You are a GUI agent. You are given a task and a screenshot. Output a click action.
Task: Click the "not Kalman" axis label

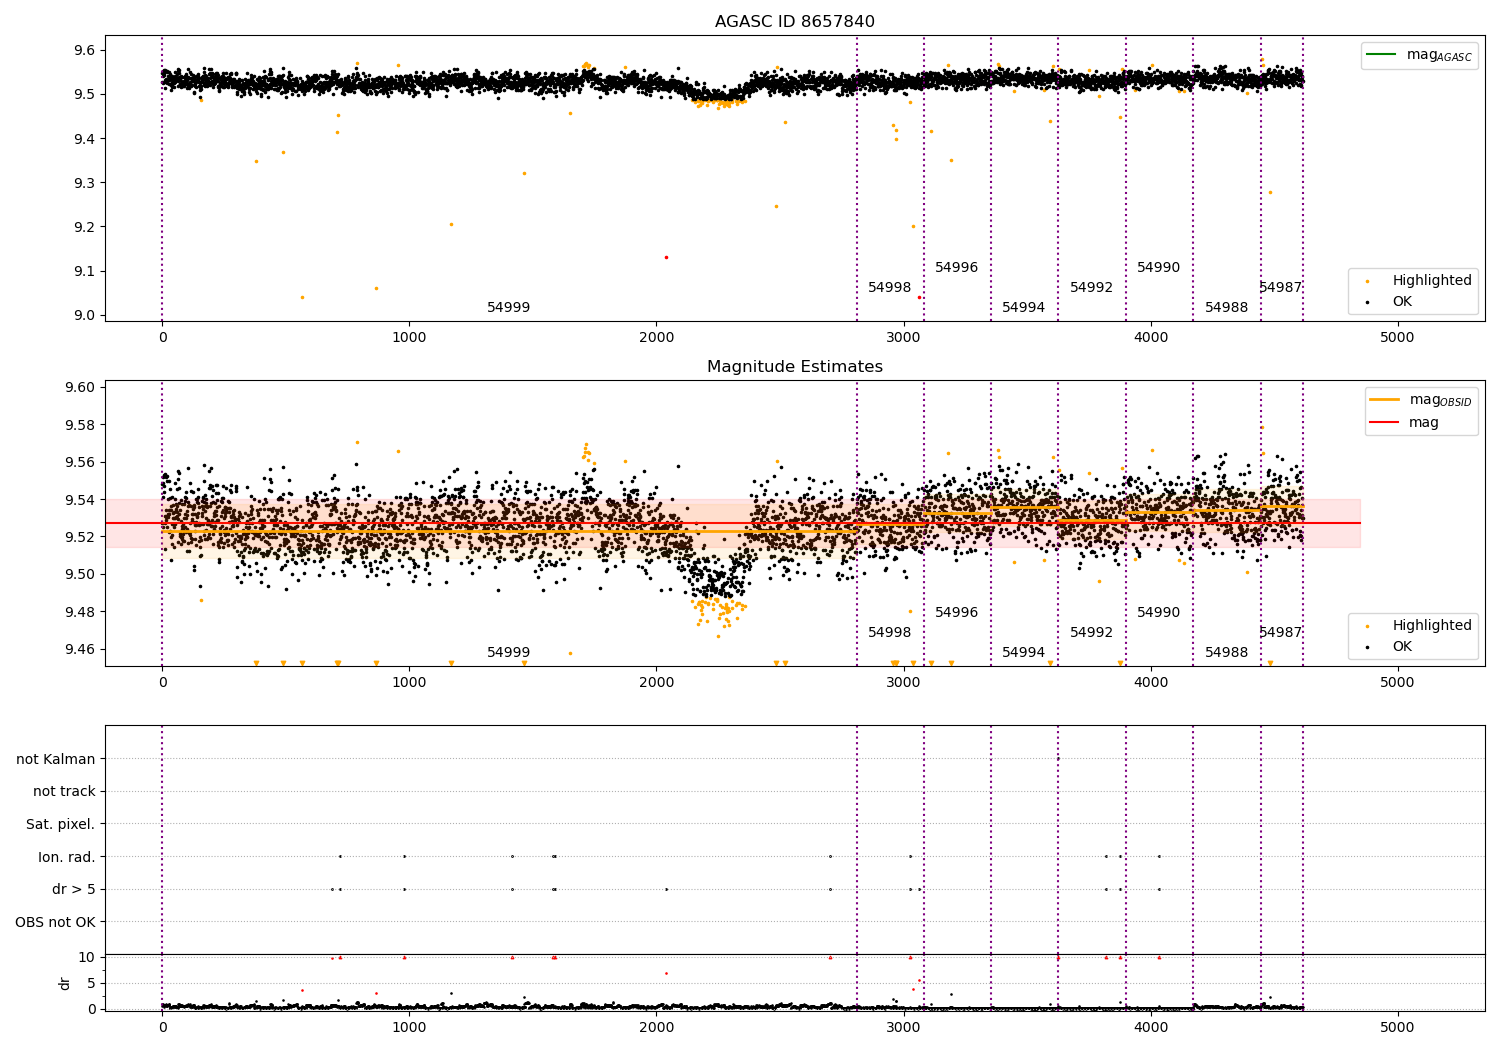pyautogui.click(x=56, y=759)
